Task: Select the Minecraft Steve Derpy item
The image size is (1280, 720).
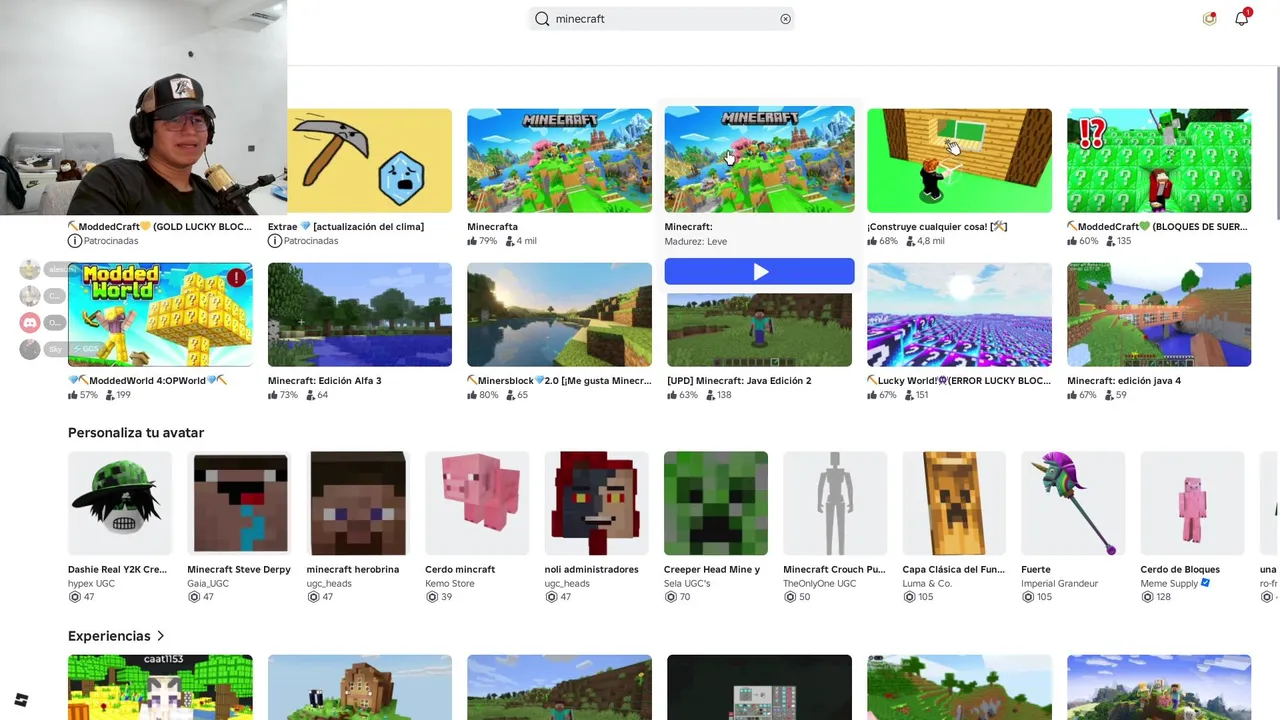Action: click(x=239, y=503)
